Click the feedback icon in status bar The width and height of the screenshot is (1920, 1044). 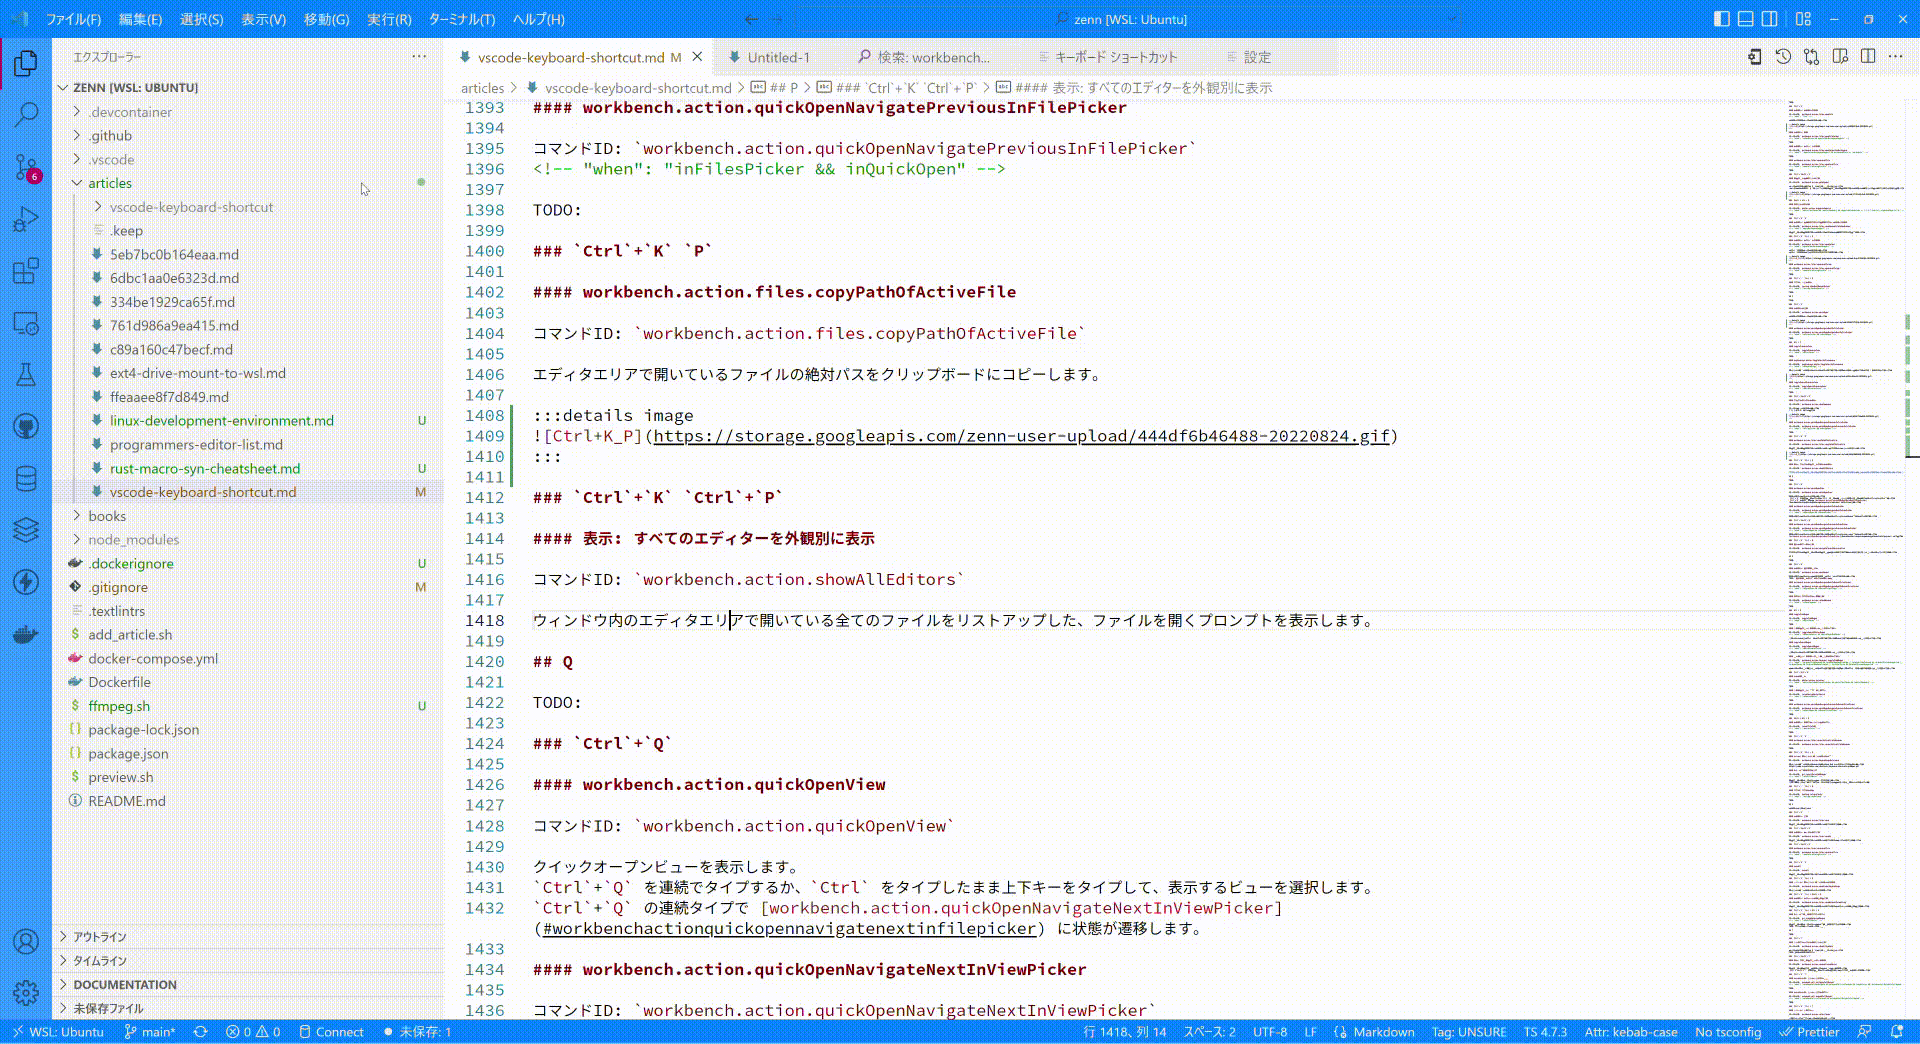click(1864, 1032)
